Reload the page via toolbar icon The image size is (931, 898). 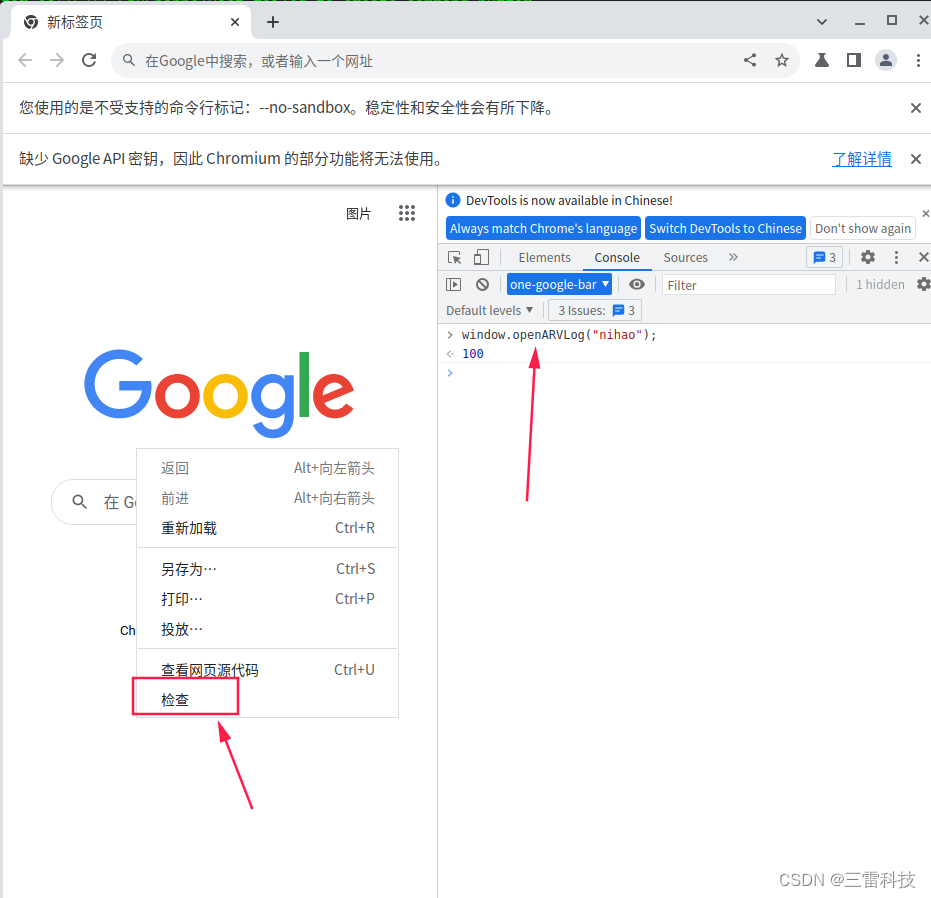[x=89, y=60]
